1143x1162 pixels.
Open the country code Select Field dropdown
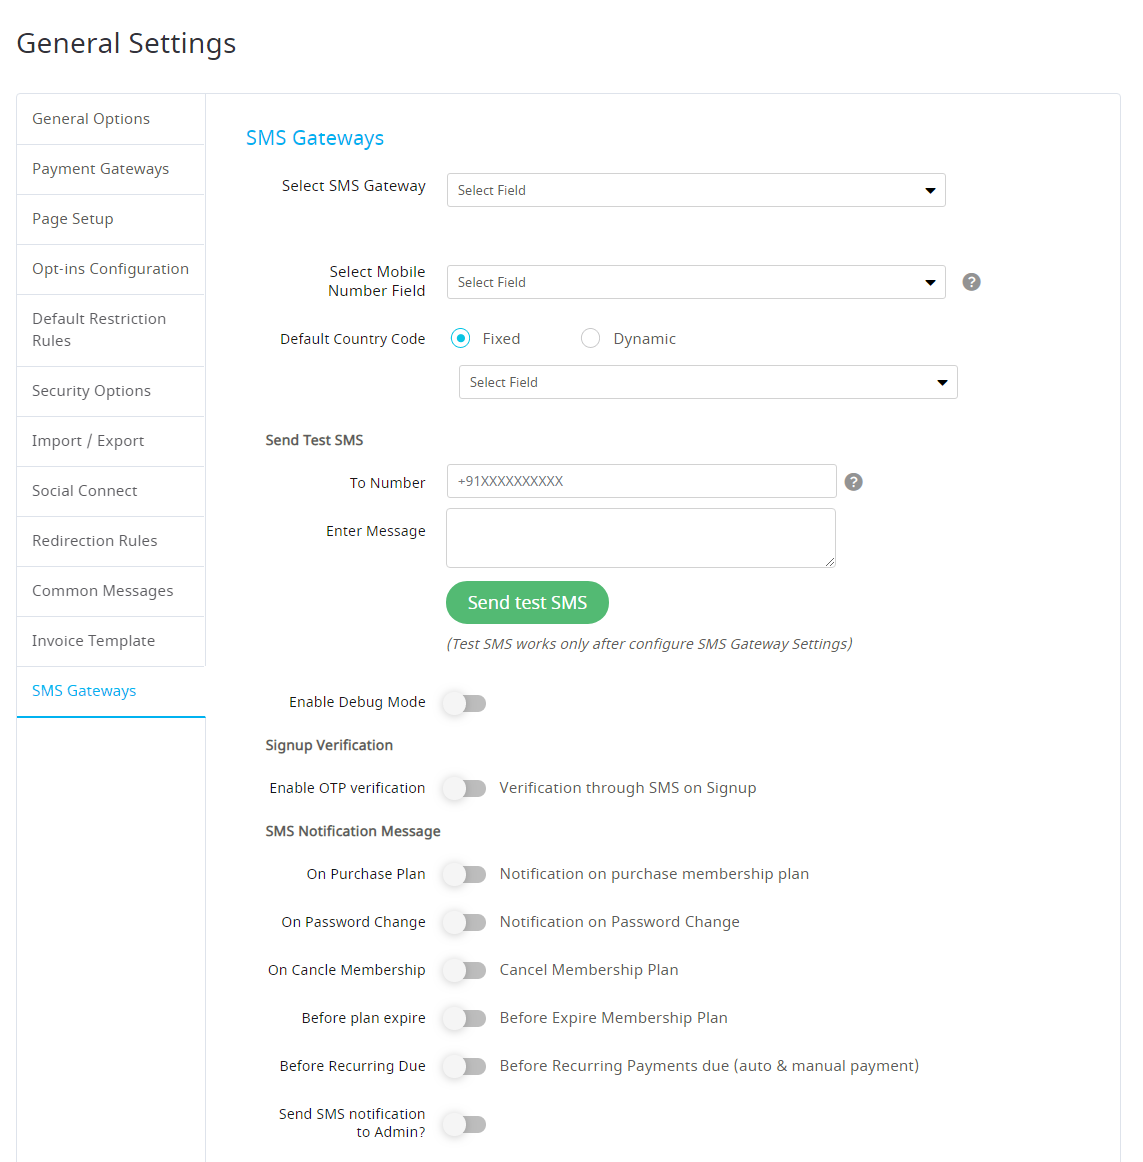(x=708, y=382)
